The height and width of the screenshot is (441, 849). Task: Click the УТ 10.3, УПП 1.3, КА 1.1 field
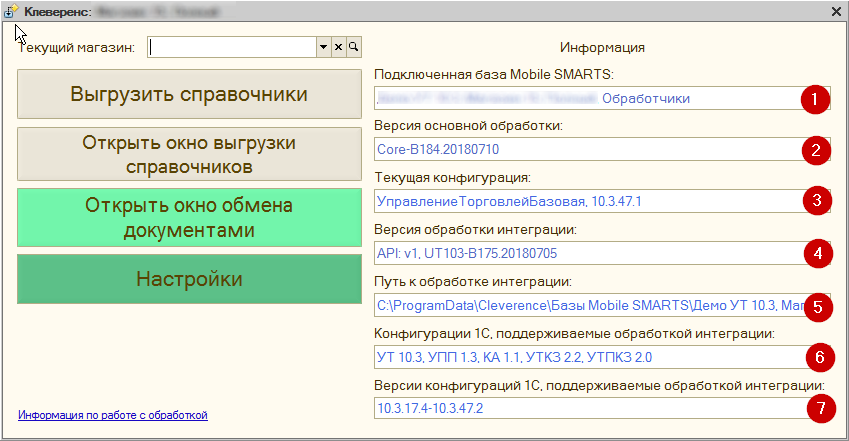[x=602, y=357]
